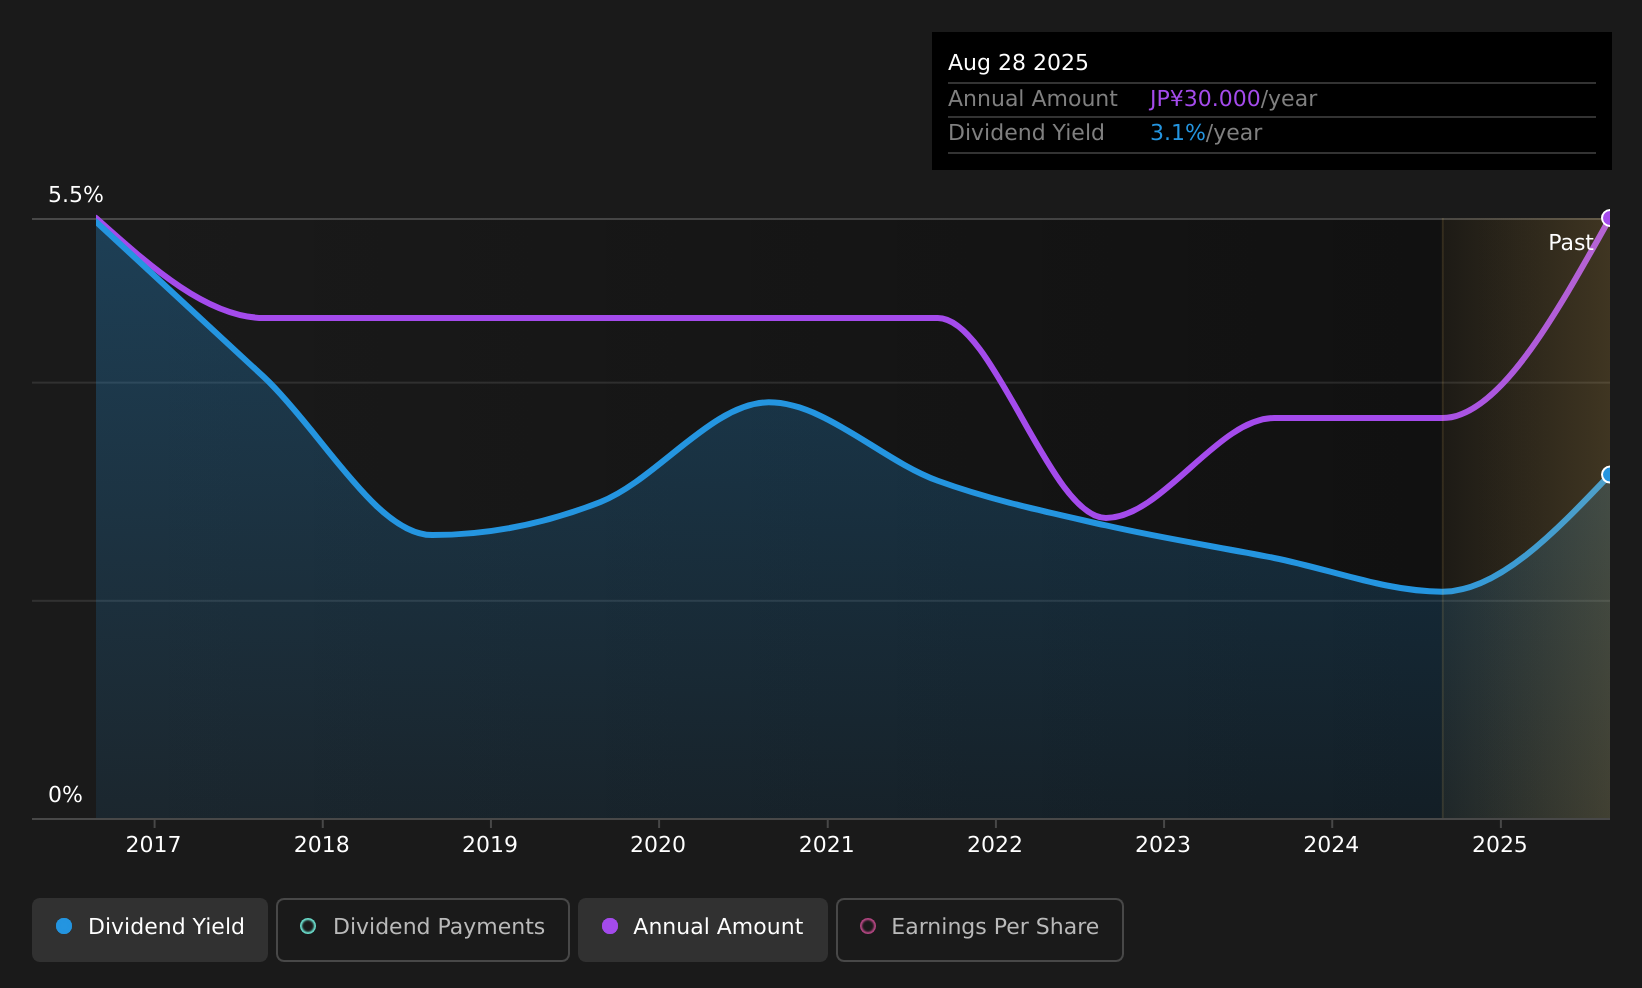Select the purple Annual Amount endpoint marker
The width and height of the screenshot is (1642, 988).
pyautogui.click(x=1608, y=218)
